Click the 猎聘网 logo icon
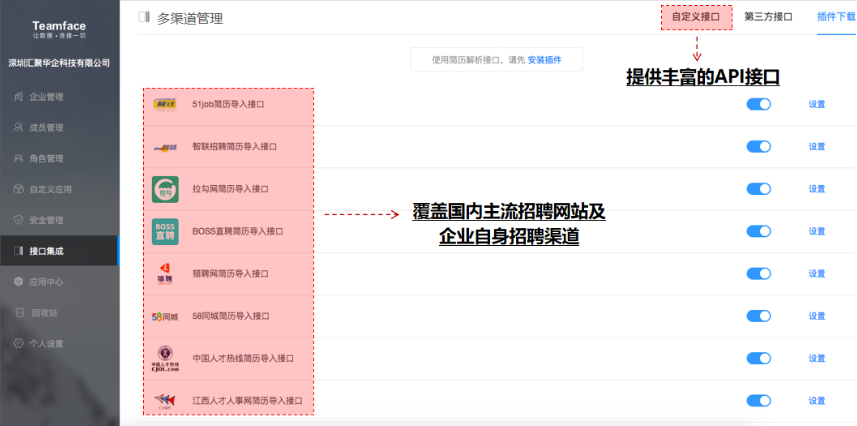857x426 pixels. [x=165, y=274]
